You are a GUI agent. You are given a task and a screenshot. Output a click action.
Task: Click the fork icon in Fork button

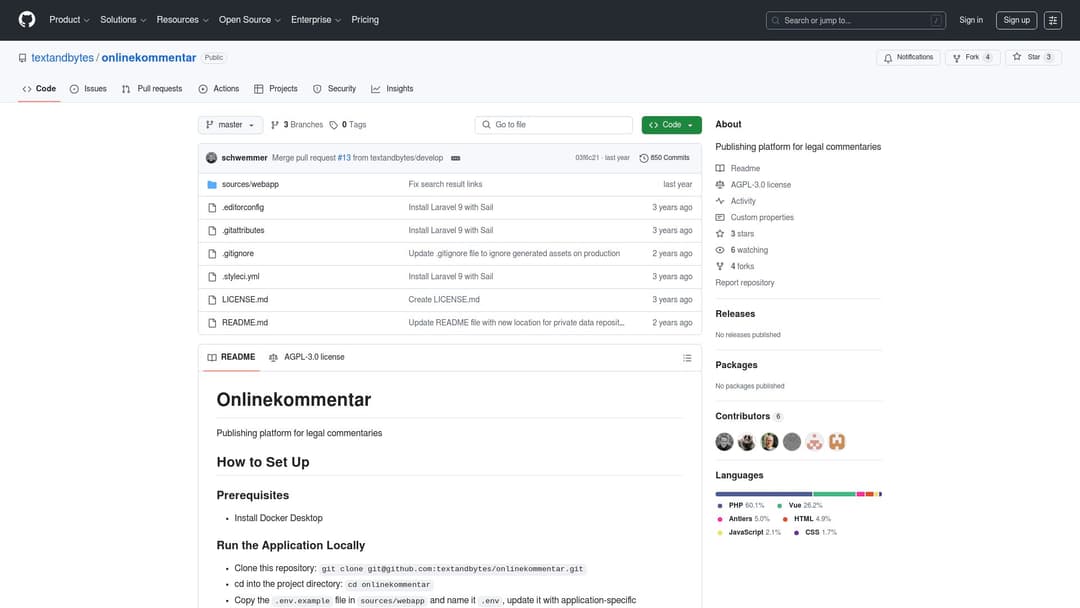point(956,58)
